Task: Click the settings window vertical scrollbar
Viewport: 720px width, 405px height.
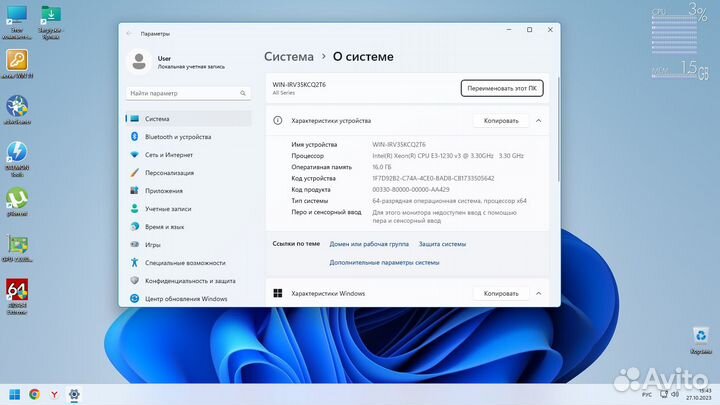Action: click(558, 129)
